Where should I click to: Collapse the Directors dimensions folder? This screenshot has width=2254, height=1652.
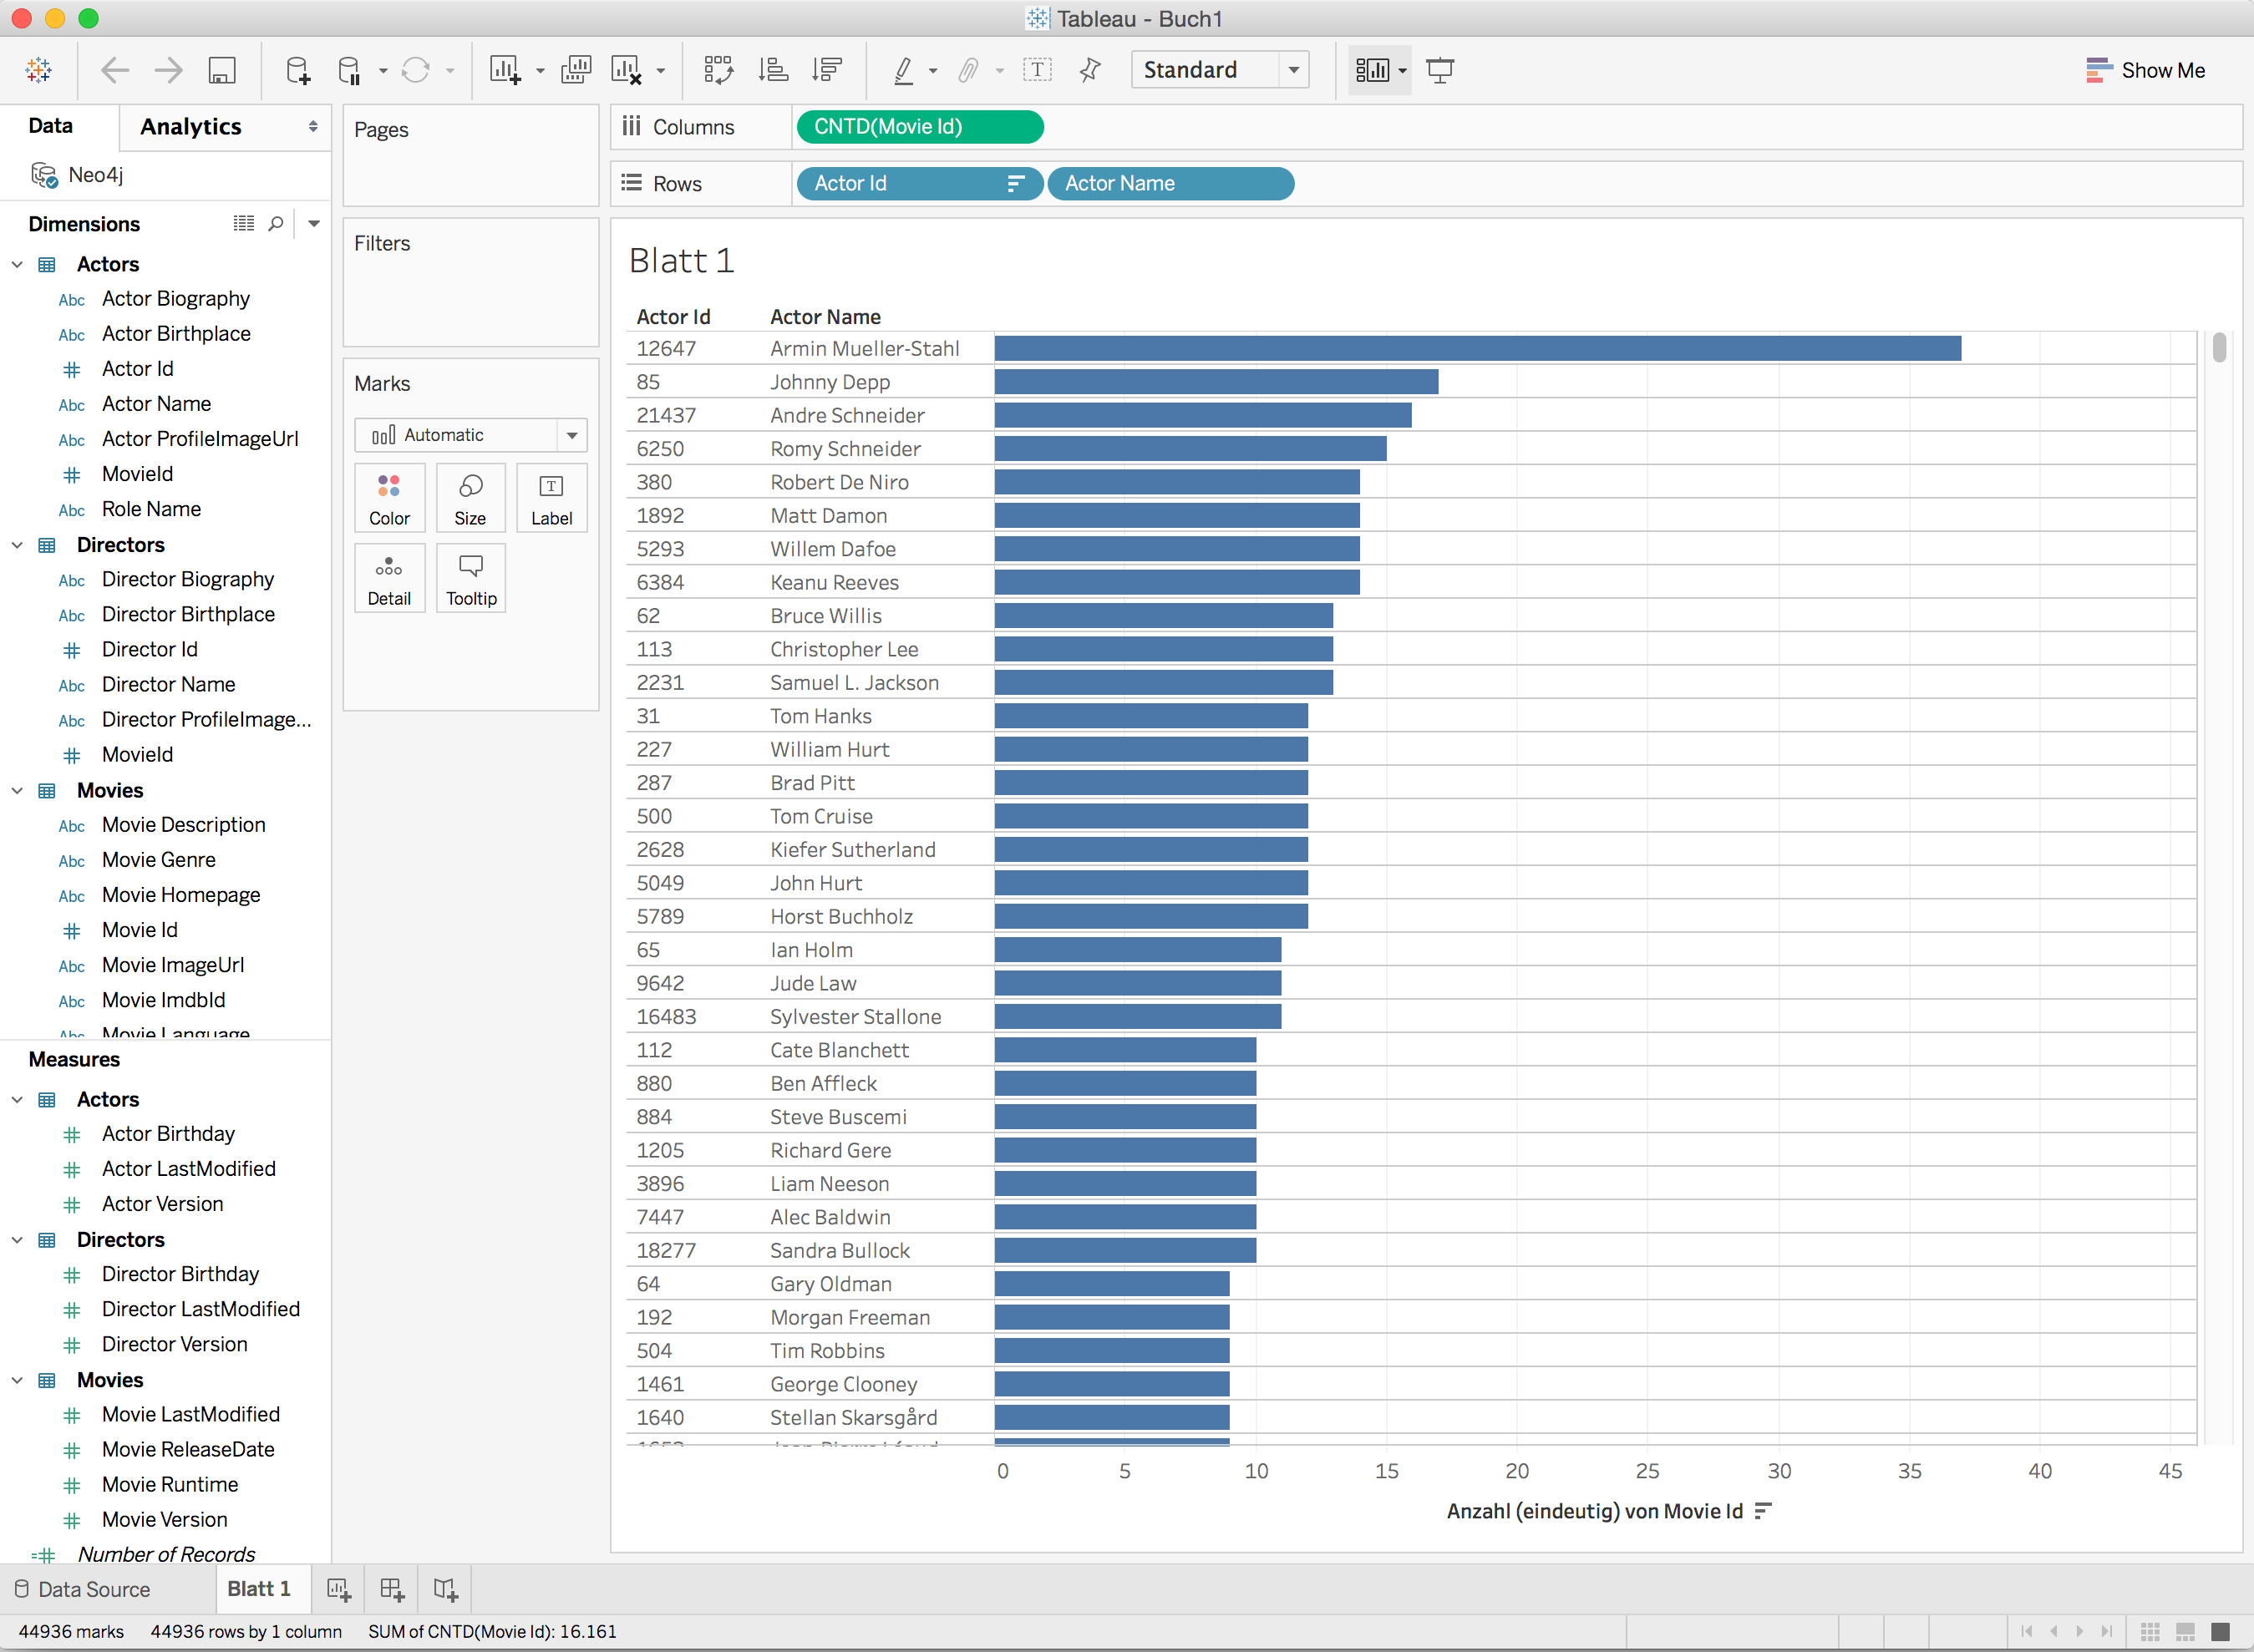pos(17,545)
